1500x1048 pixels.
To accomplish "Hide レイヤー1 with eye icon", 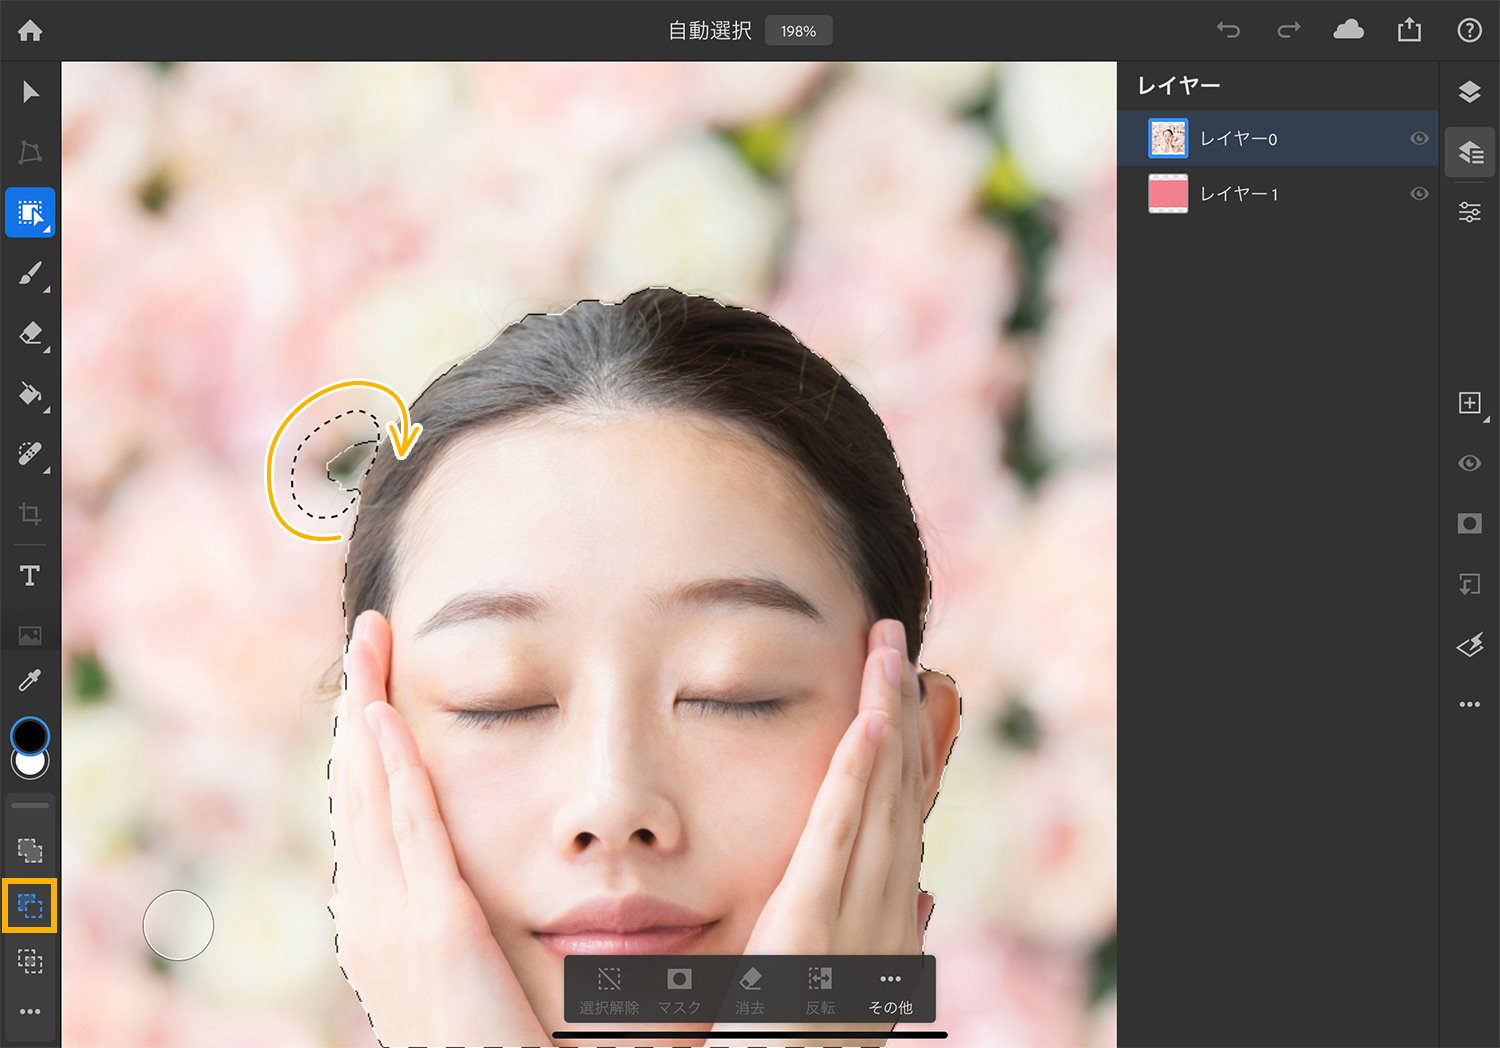I will click(1419, 193).
